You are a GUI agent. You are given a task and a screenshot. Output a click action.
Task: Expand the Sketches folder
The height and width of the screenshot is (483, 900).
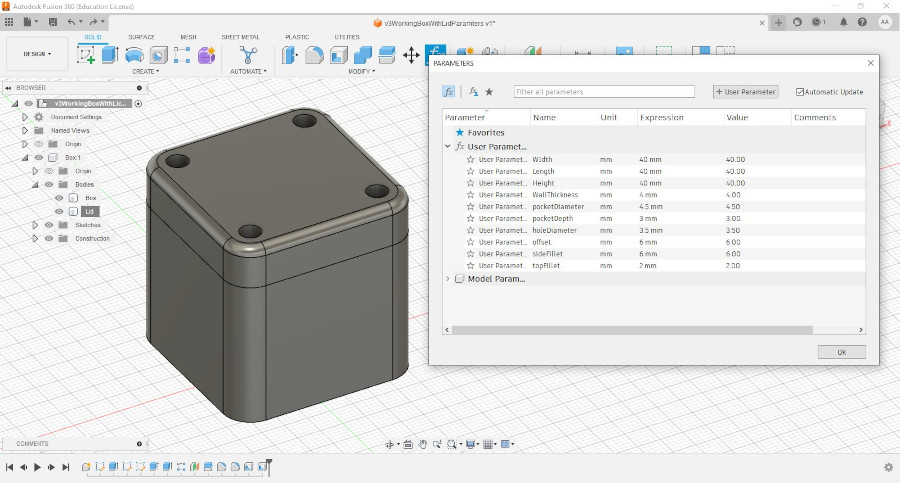tap(35, 225)
